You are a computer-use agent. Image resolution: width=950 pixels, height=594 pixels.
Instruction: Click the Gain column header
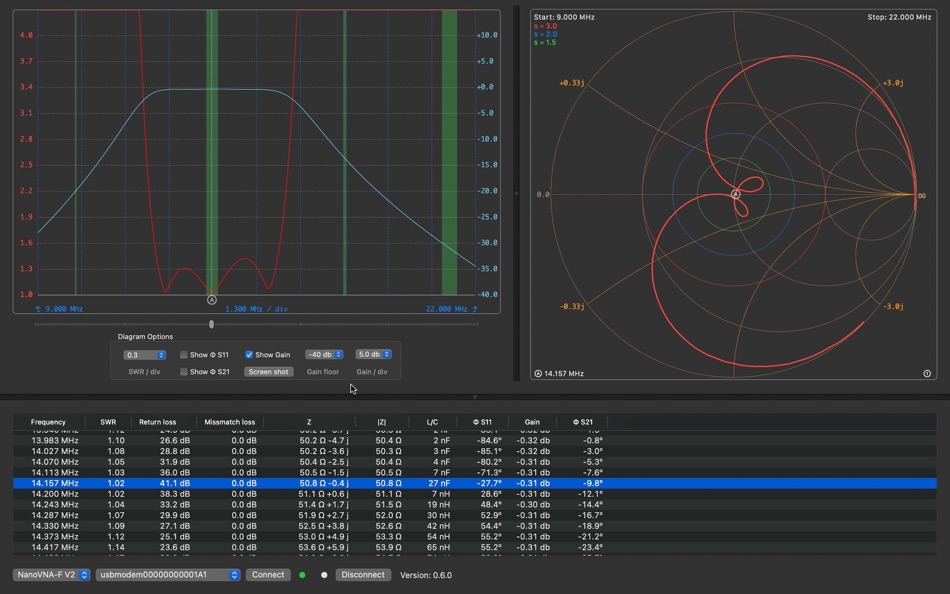(532, 422)
